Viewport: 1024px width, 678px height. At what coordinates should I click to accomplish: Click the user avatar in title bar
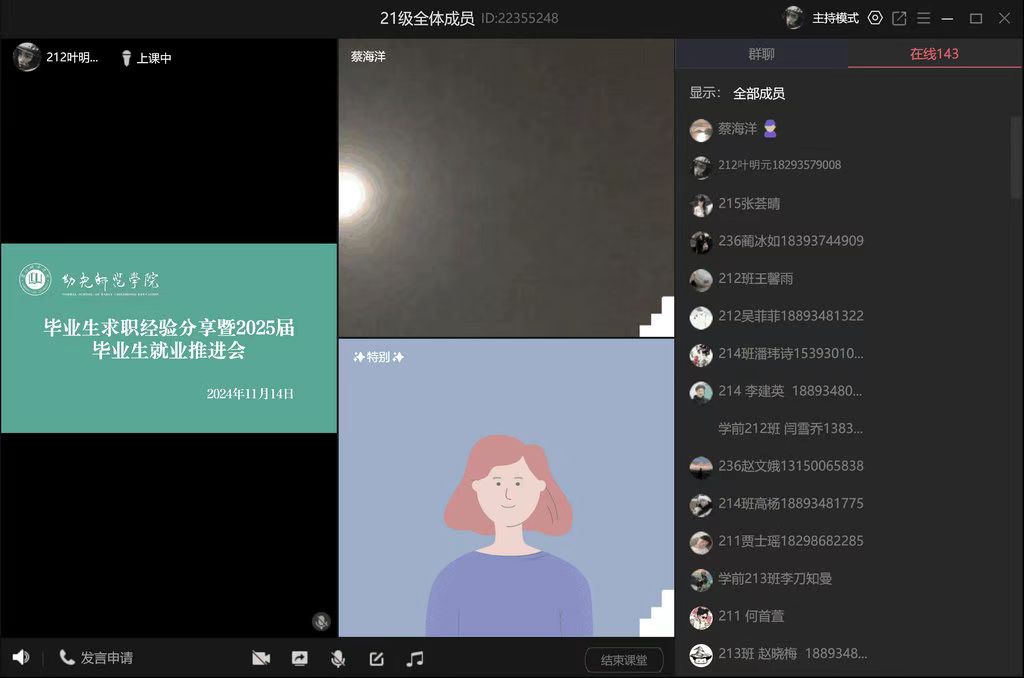point(793,18)
